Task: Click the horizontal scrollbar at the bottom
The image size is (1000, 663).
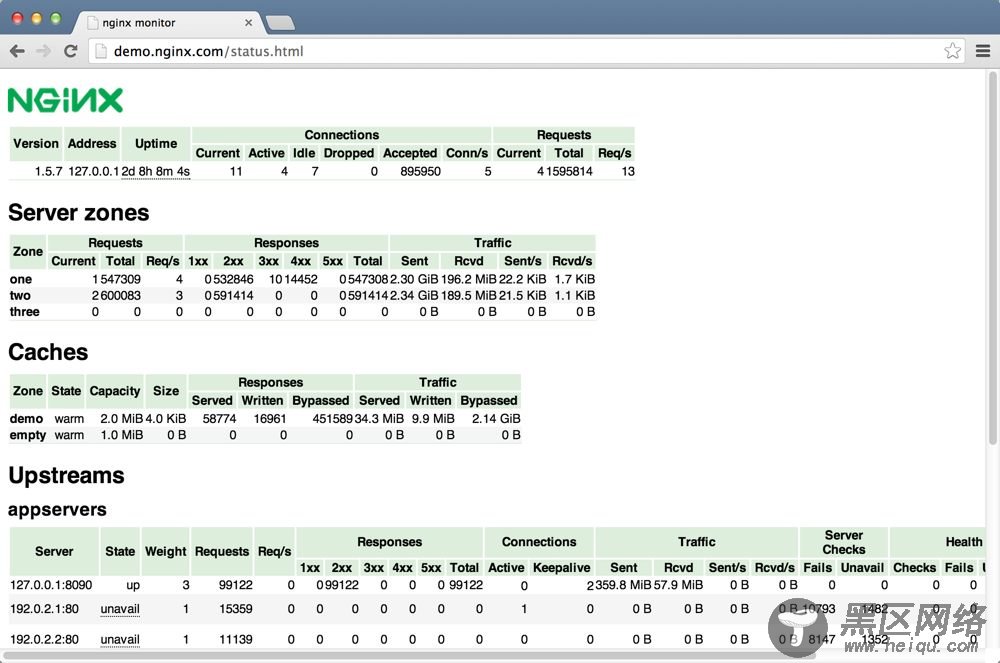Action: click(408, 655)
